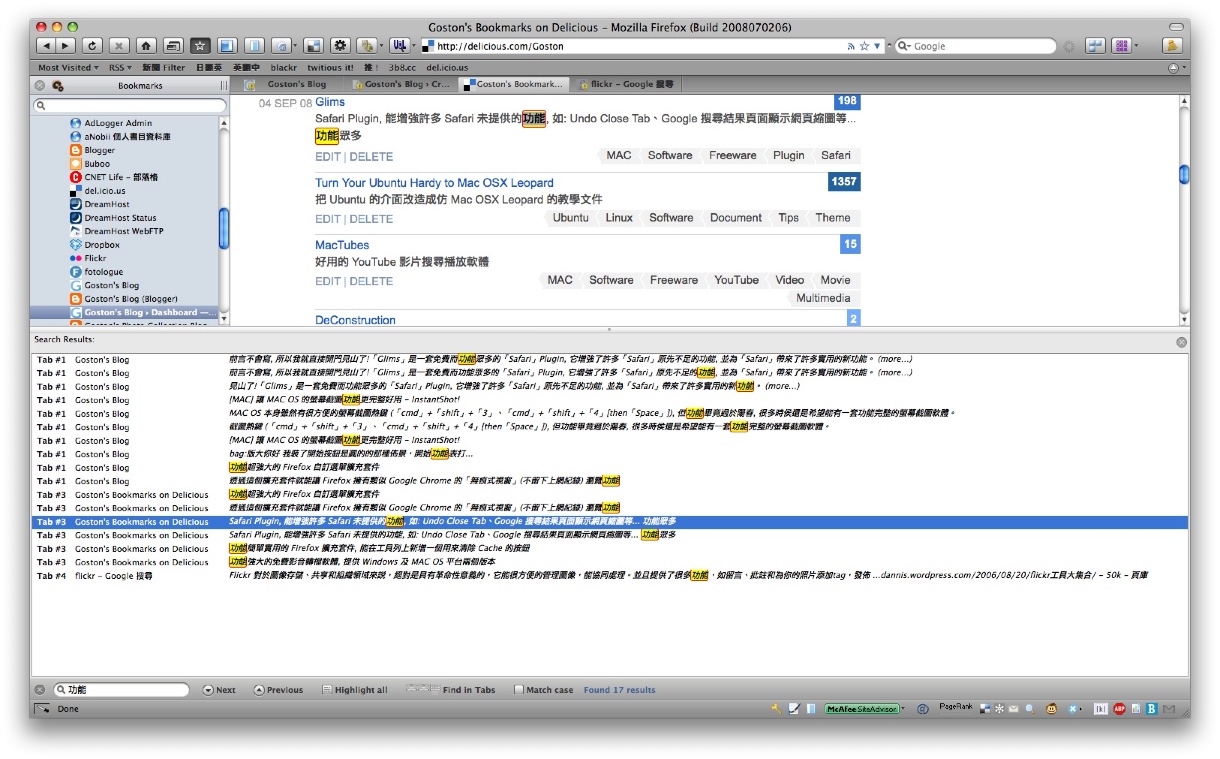The image size is (1220, 759).
Task: Select the highlighted Tab #3 Safari Plugin result
Action: pos(608,521)
